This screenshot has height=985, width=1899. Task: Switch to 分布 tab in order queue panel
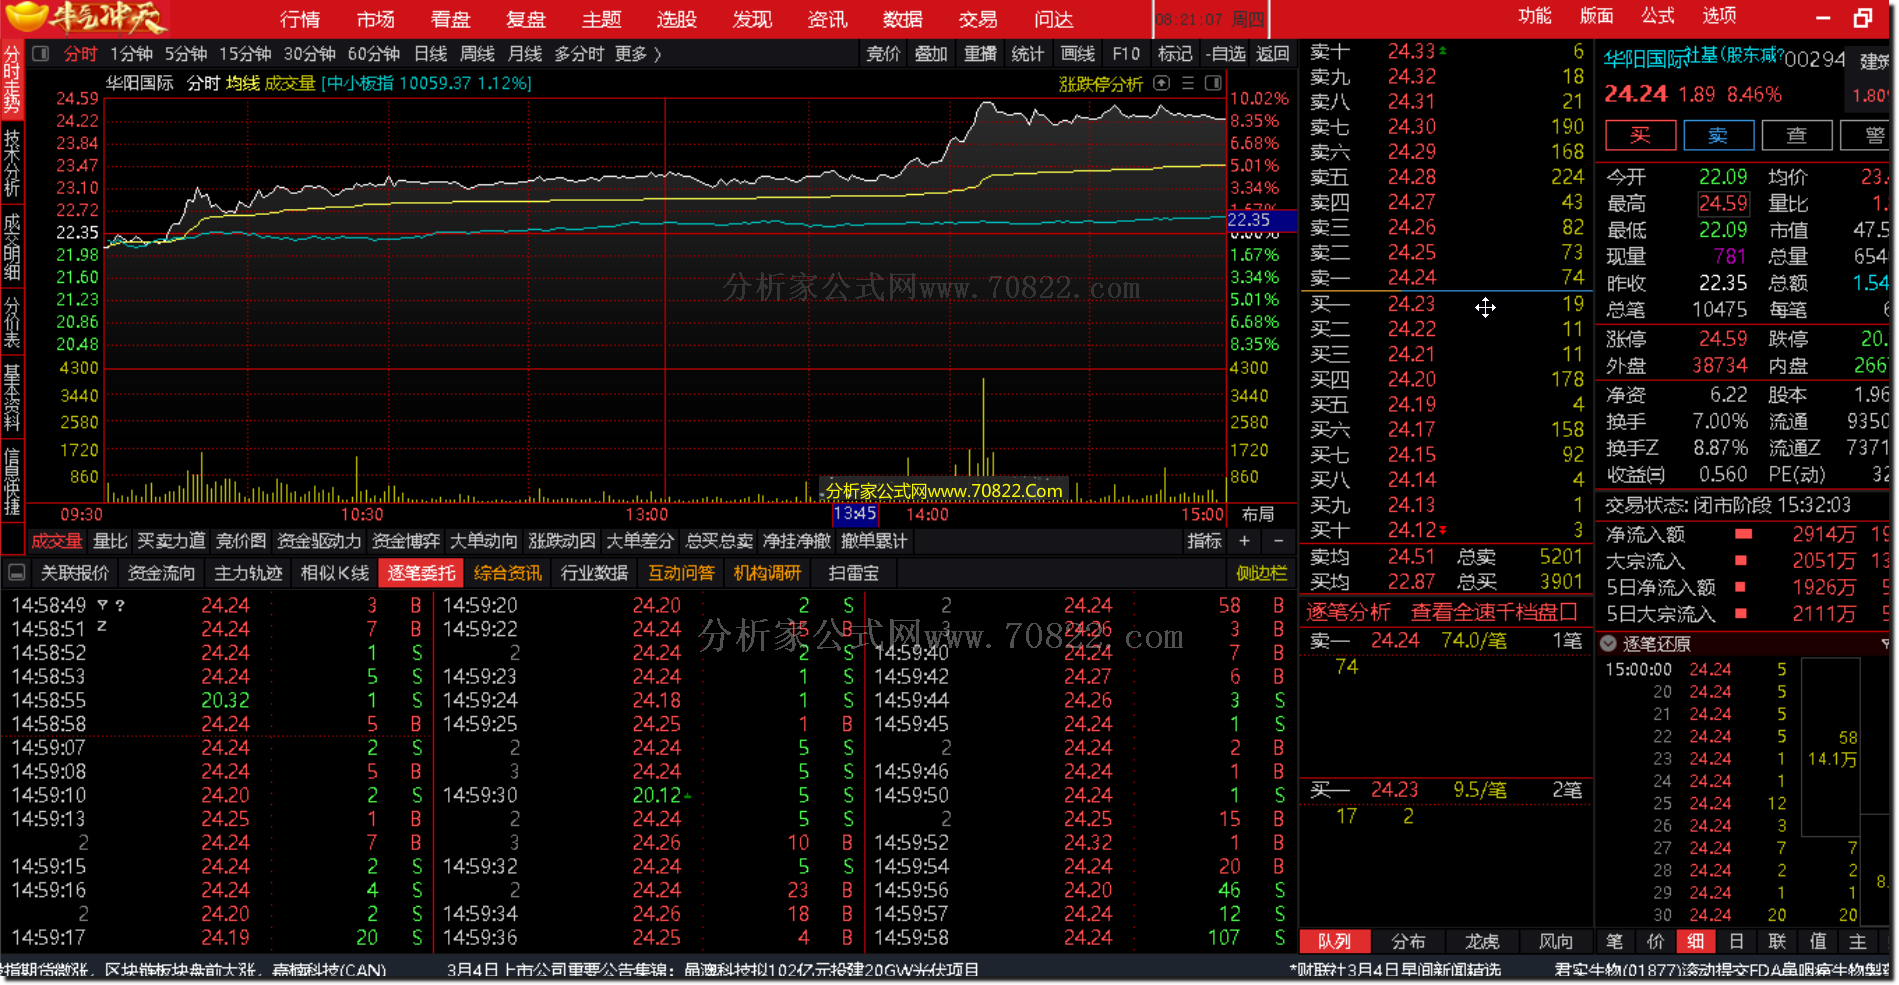pos(1408,942)
